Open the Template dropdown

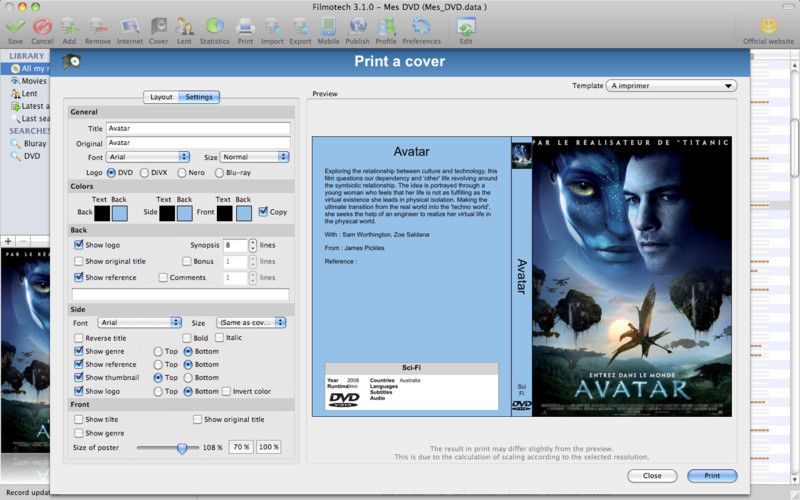click(671, 86)
